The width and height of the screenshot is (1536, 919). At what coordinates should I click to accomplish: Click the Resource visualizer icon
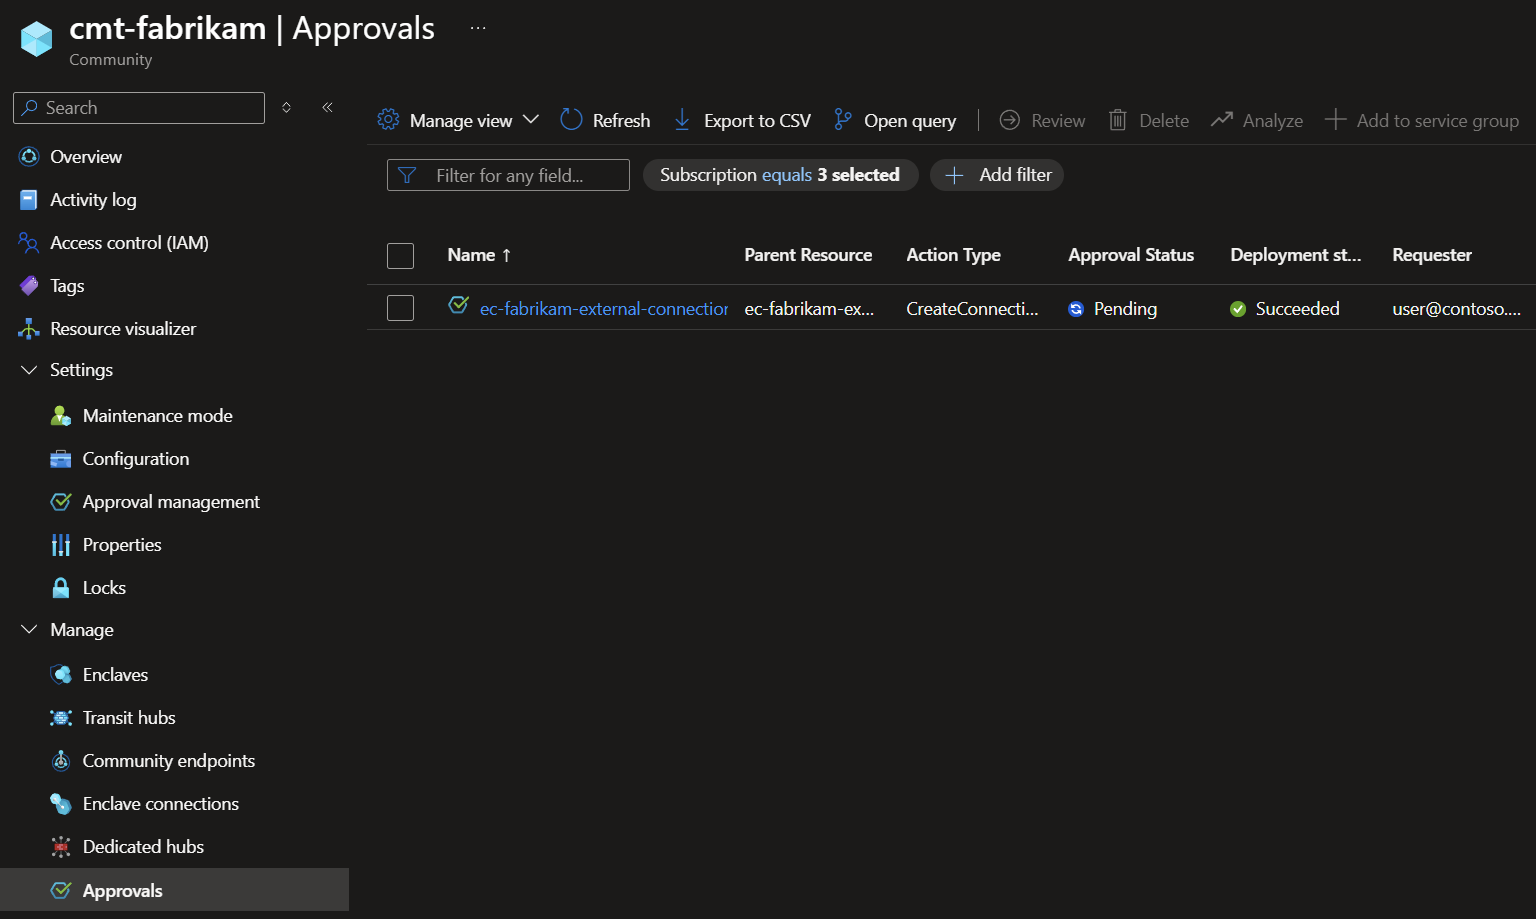pyautogui.click(x=29, y=329)
